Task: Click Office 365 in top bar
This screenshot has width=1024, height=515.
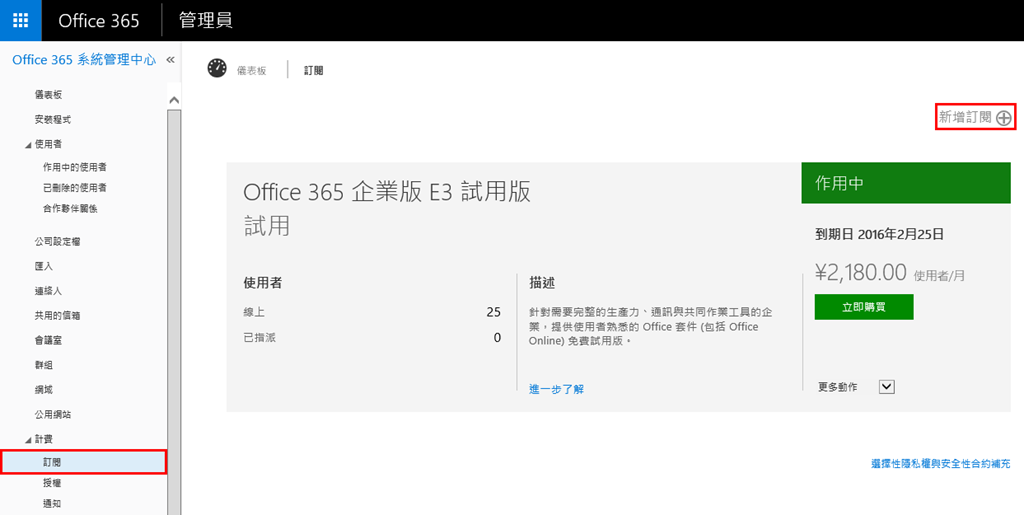Action: tap(99, 20)
